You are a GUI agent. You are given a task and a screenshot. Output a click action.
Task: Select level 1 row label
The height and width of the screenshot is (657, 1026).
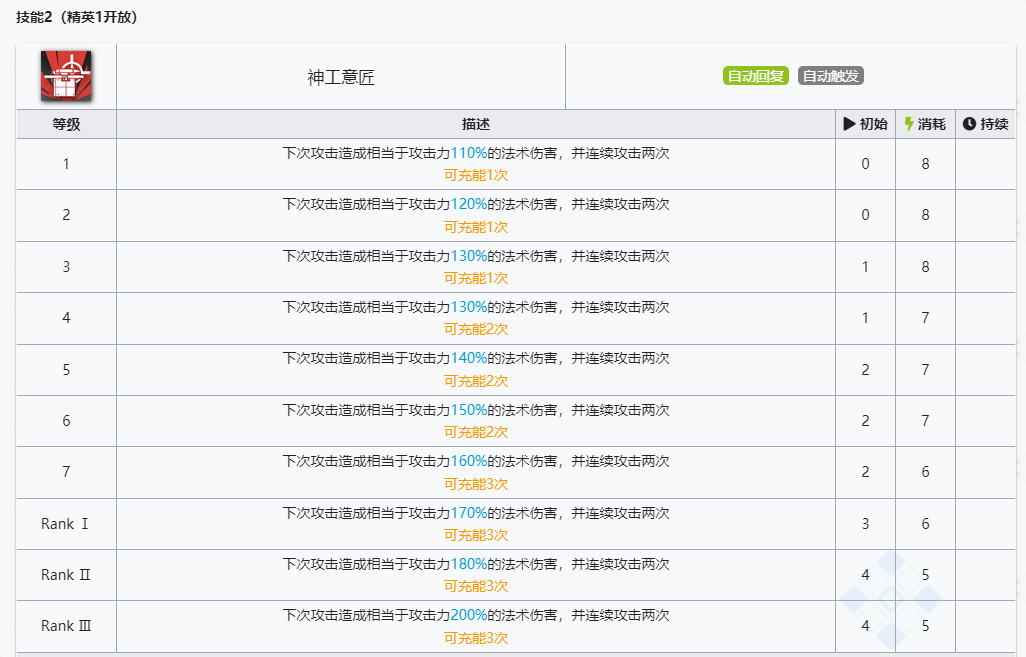[66, 164]
